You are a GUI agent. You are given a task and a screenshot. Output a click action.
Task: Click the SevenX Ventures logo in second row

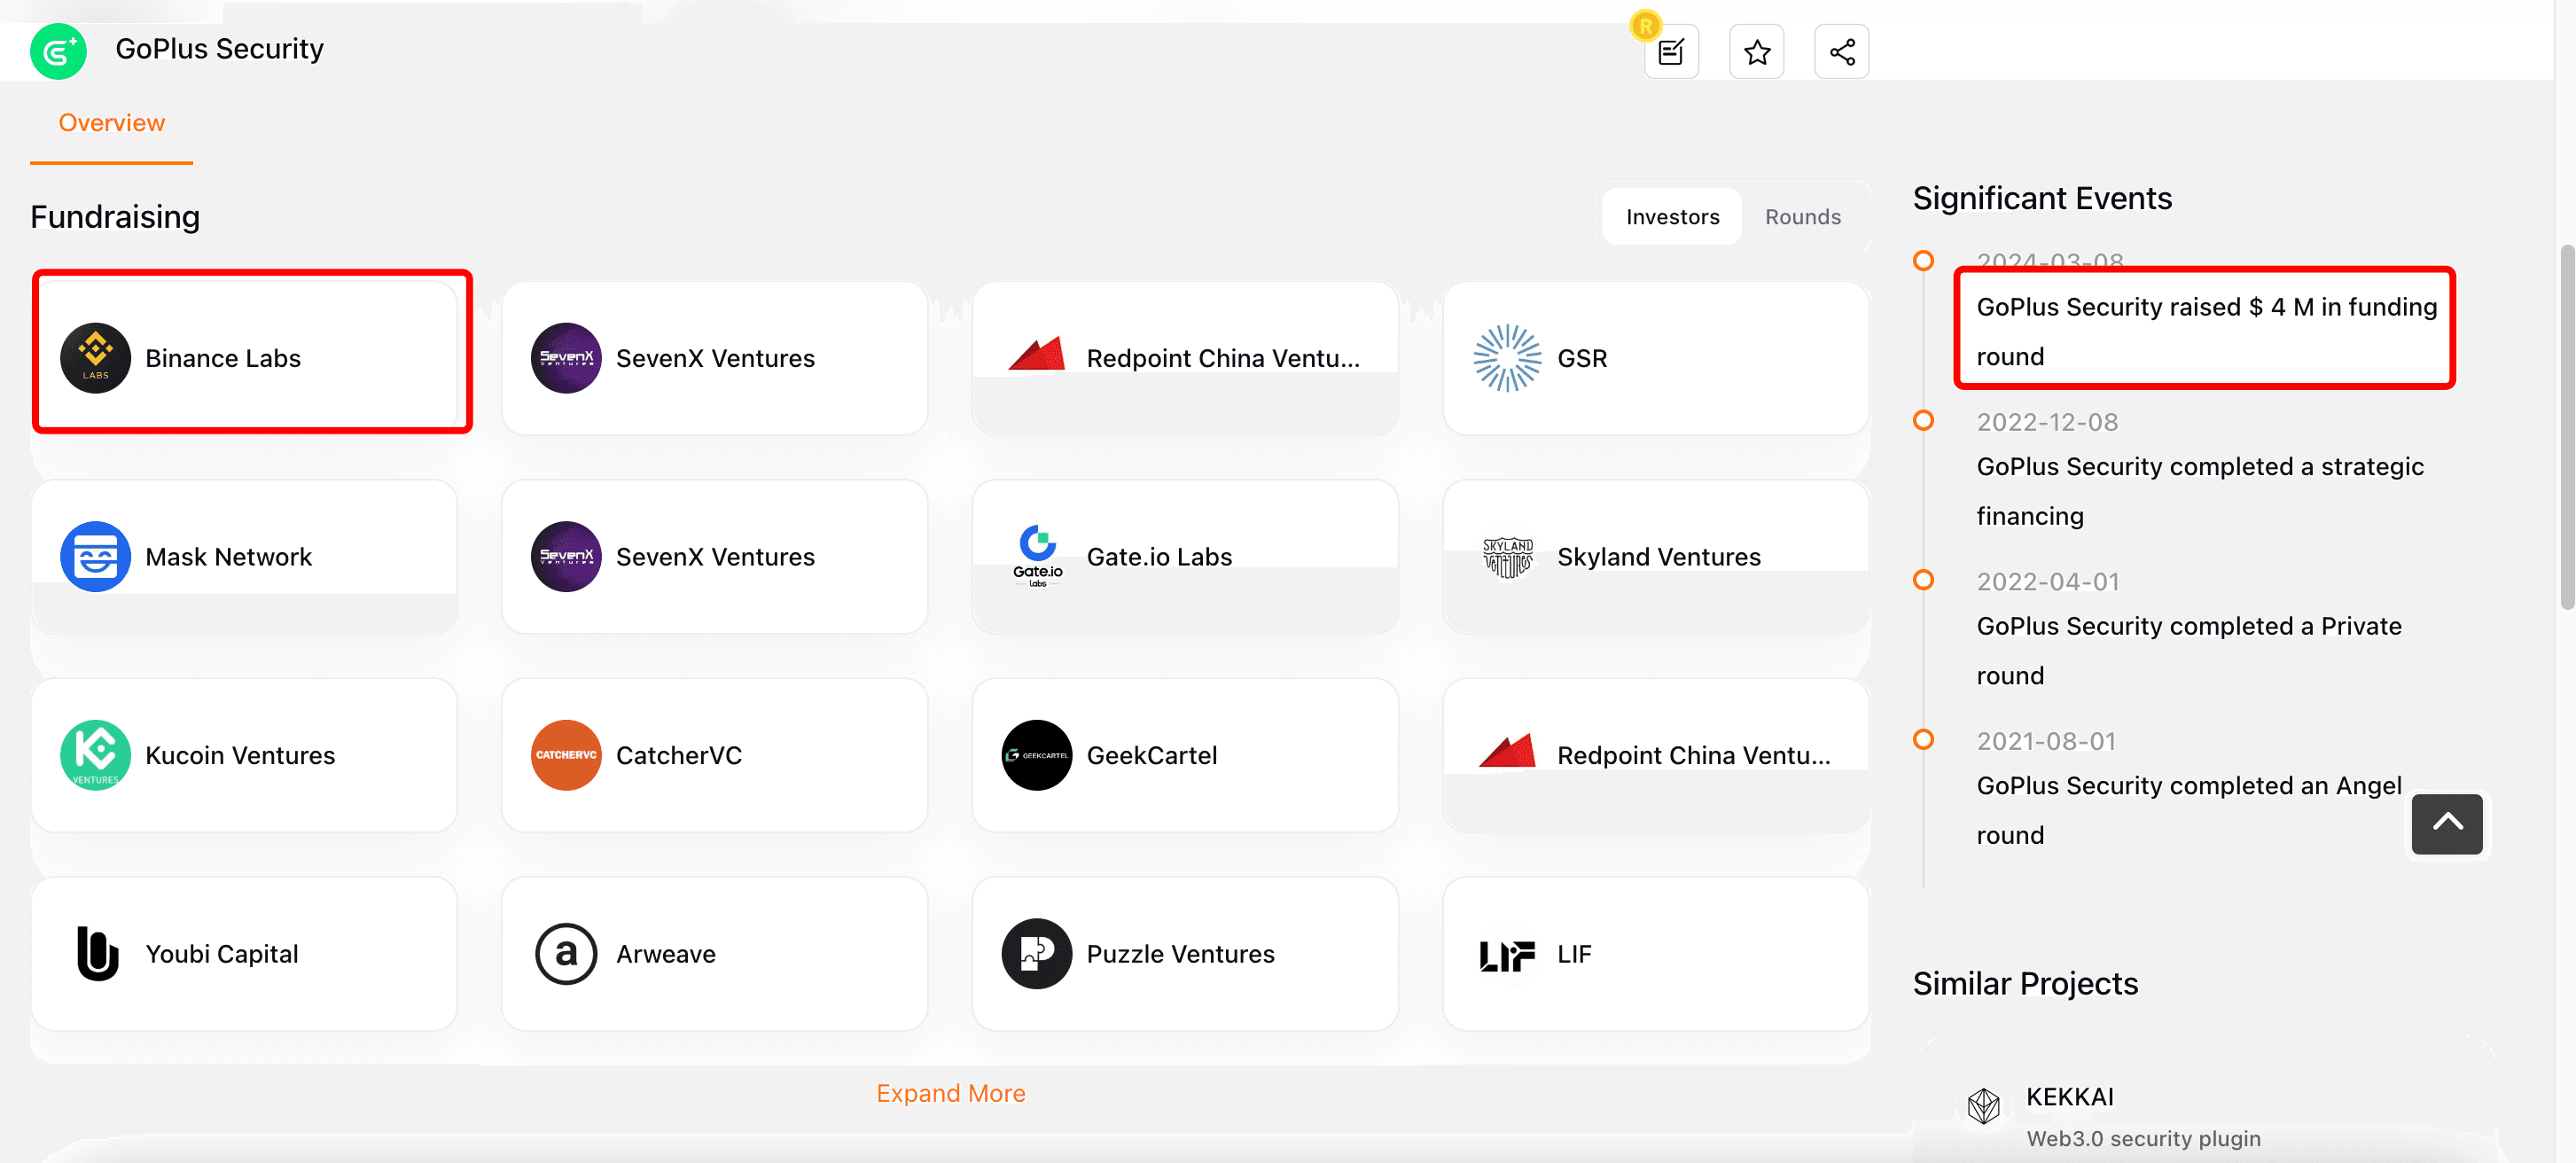coord(566,556)
